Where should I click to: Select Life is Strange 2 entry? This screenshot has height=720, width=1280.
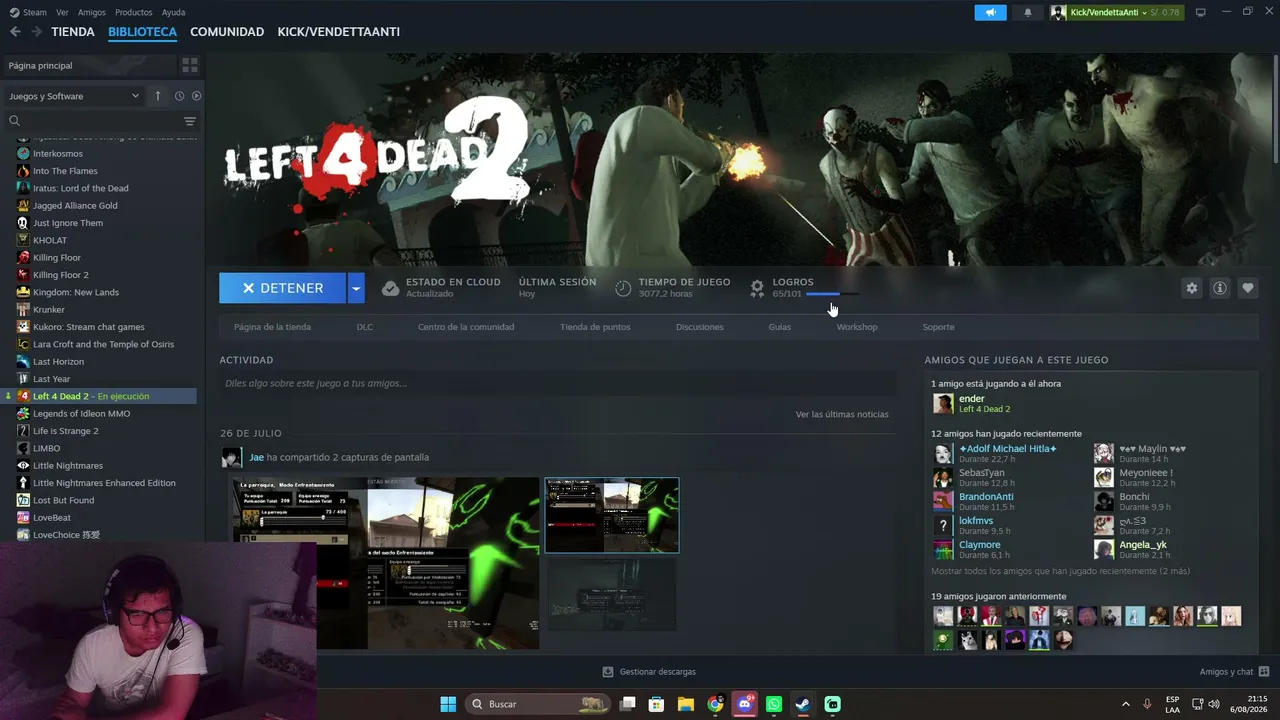click(x=66, y=431)
